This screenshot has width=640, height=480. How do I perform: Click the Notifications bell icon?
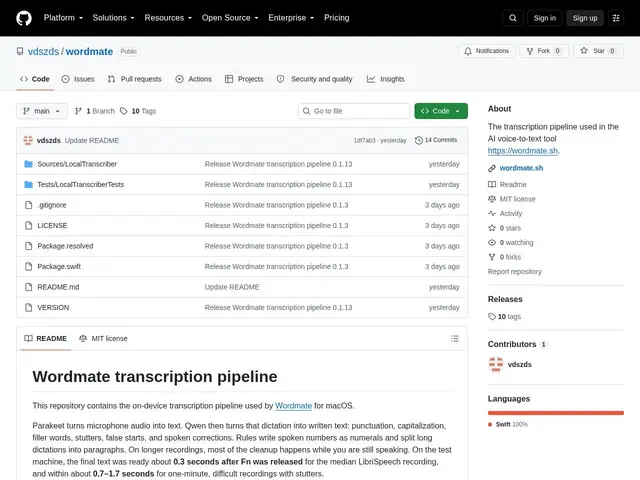click(468, 51)
